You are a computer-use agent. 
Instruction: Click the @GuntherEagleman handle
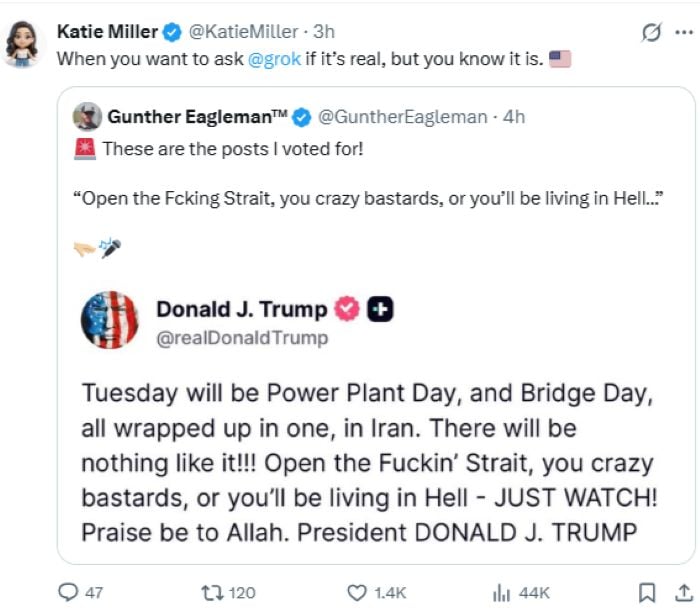404,117
